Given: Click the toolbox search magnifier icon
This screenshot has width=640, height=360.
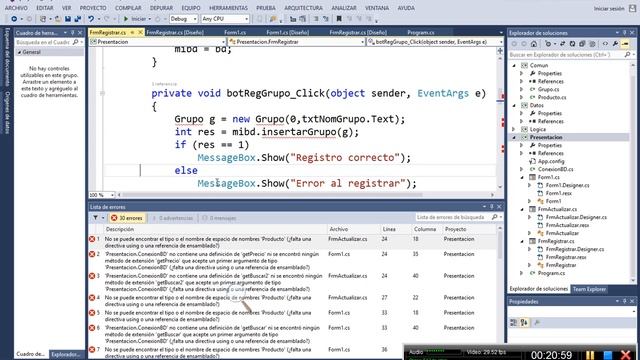Looking at the screenshot, I should [x=76, y=42].
